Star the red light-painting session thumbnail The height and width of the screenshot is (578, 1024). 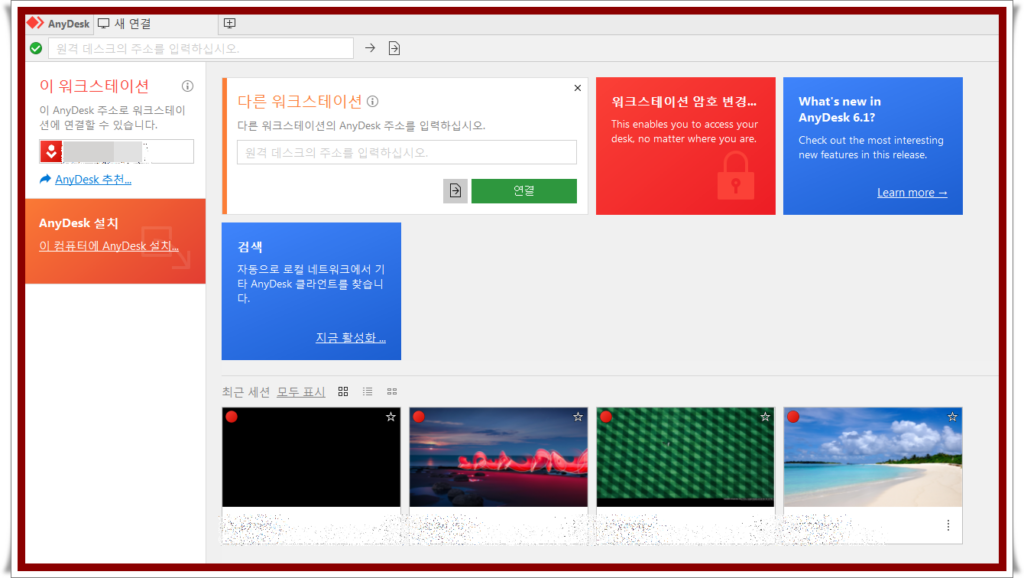[x=578, y=417]
